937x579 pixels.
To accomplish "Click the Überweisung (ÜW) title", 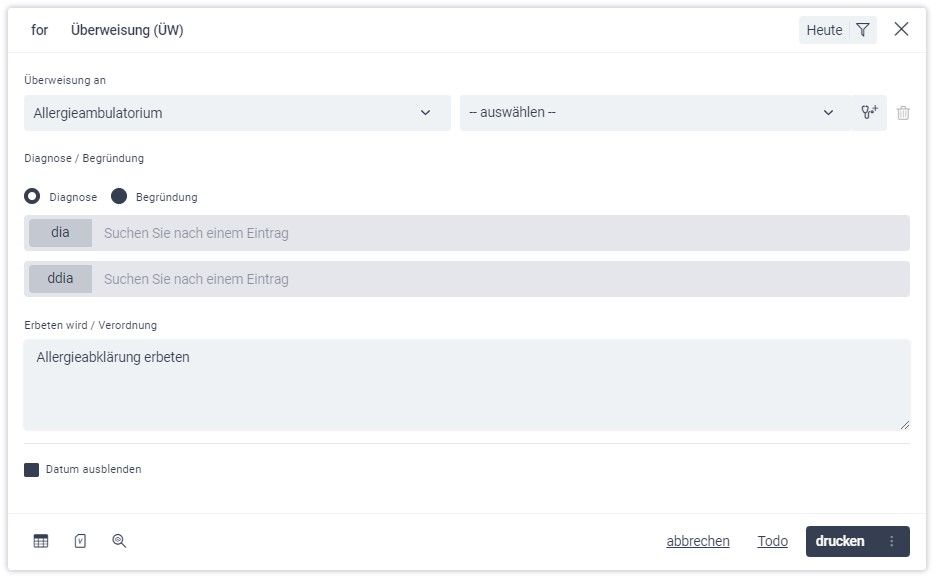I will click(x=127, y=30).
